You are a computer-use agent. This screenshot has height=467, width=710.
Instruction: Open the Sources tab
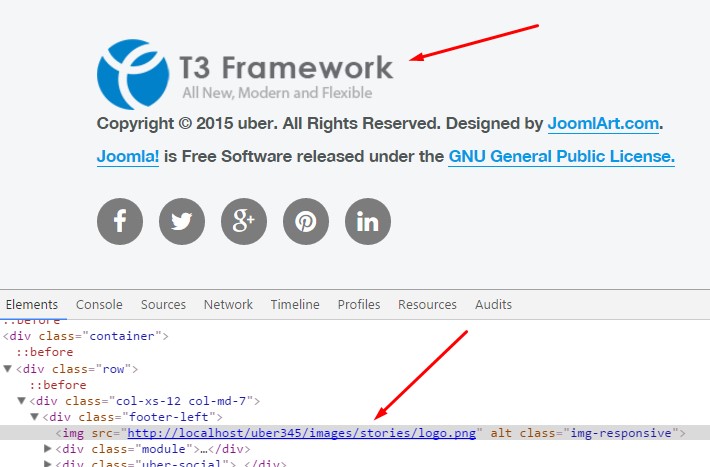(x=163, y=304)
